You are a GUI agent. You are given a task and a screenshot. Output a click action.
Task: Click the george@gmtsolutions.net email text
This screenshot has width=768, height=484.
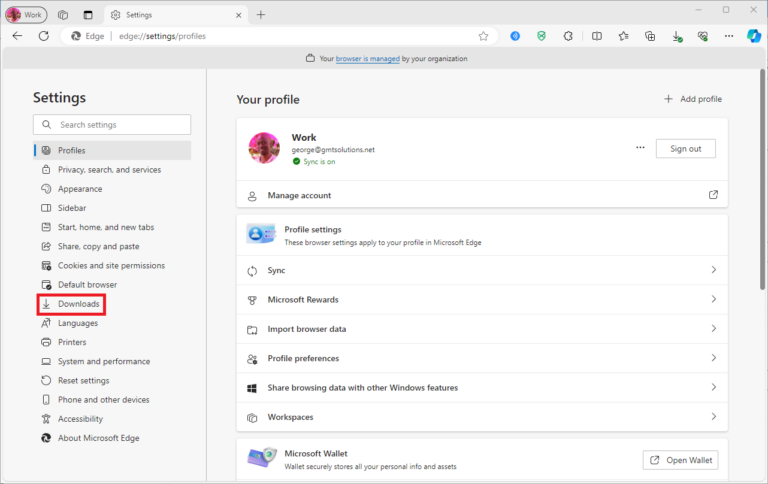(333, 149)
